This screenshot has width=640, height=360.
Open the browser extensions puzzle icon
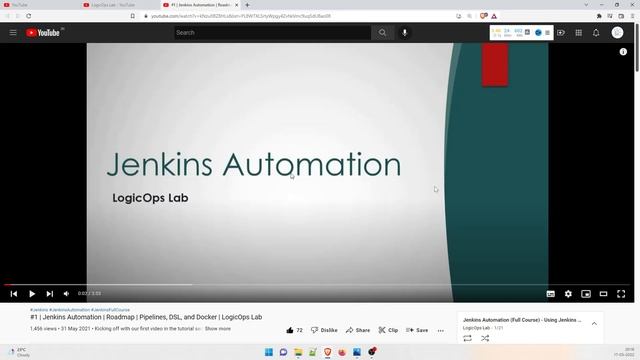(x=599, y=16)
